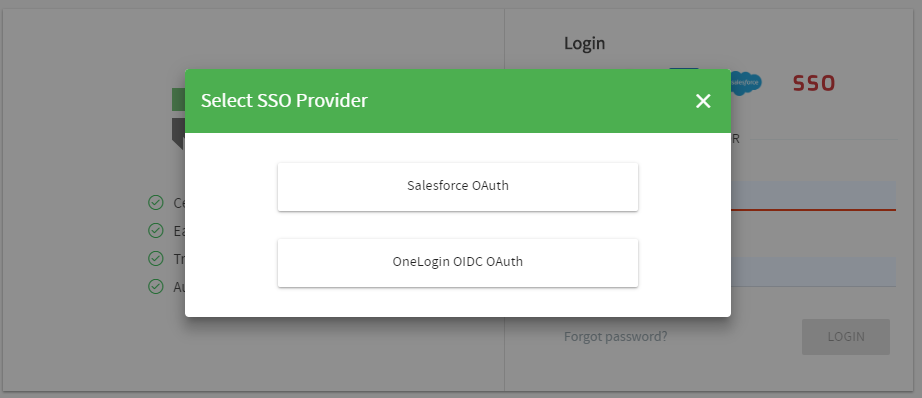
Task: Click the LOGIN button
Action: pos(846,337)
